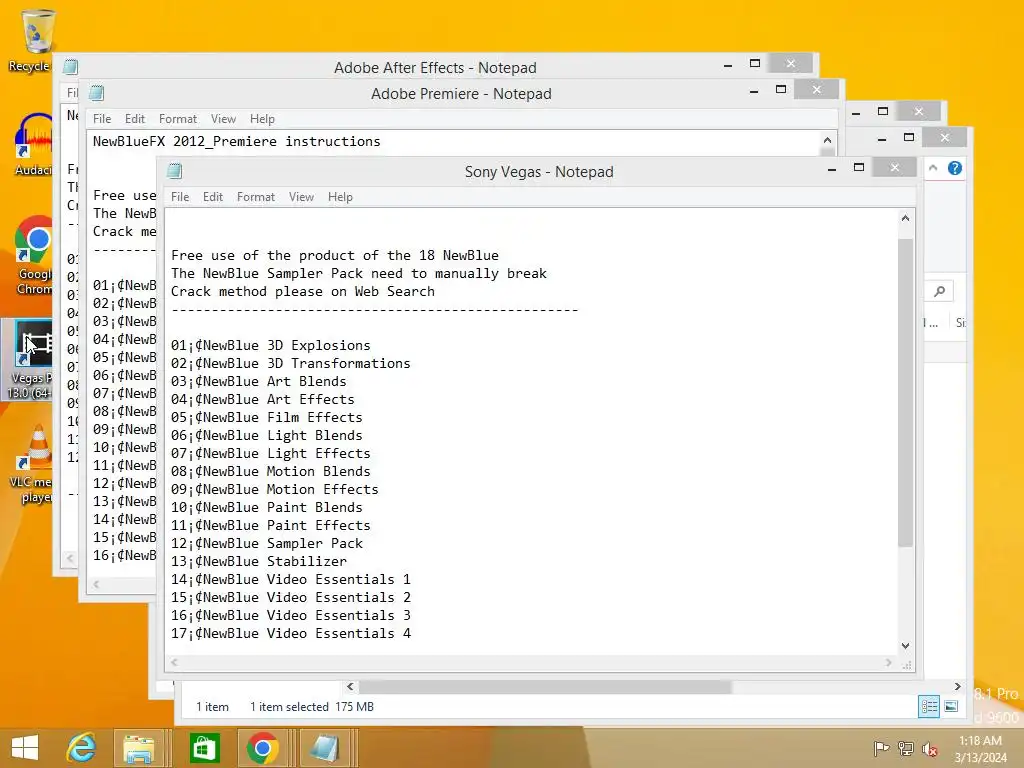
Task: Click the '1 item selected 175 MB' status text
Action: click(312, 707)
